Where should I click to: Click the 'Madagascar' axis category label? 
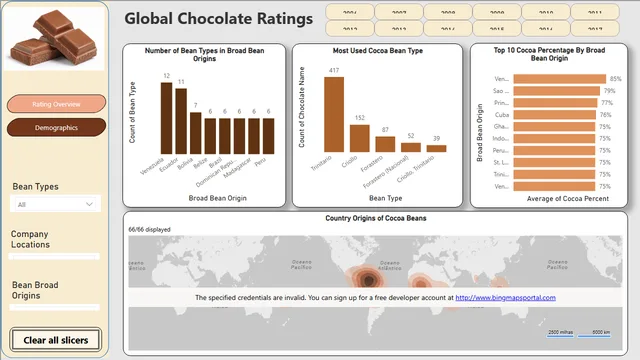click(237, 168)
